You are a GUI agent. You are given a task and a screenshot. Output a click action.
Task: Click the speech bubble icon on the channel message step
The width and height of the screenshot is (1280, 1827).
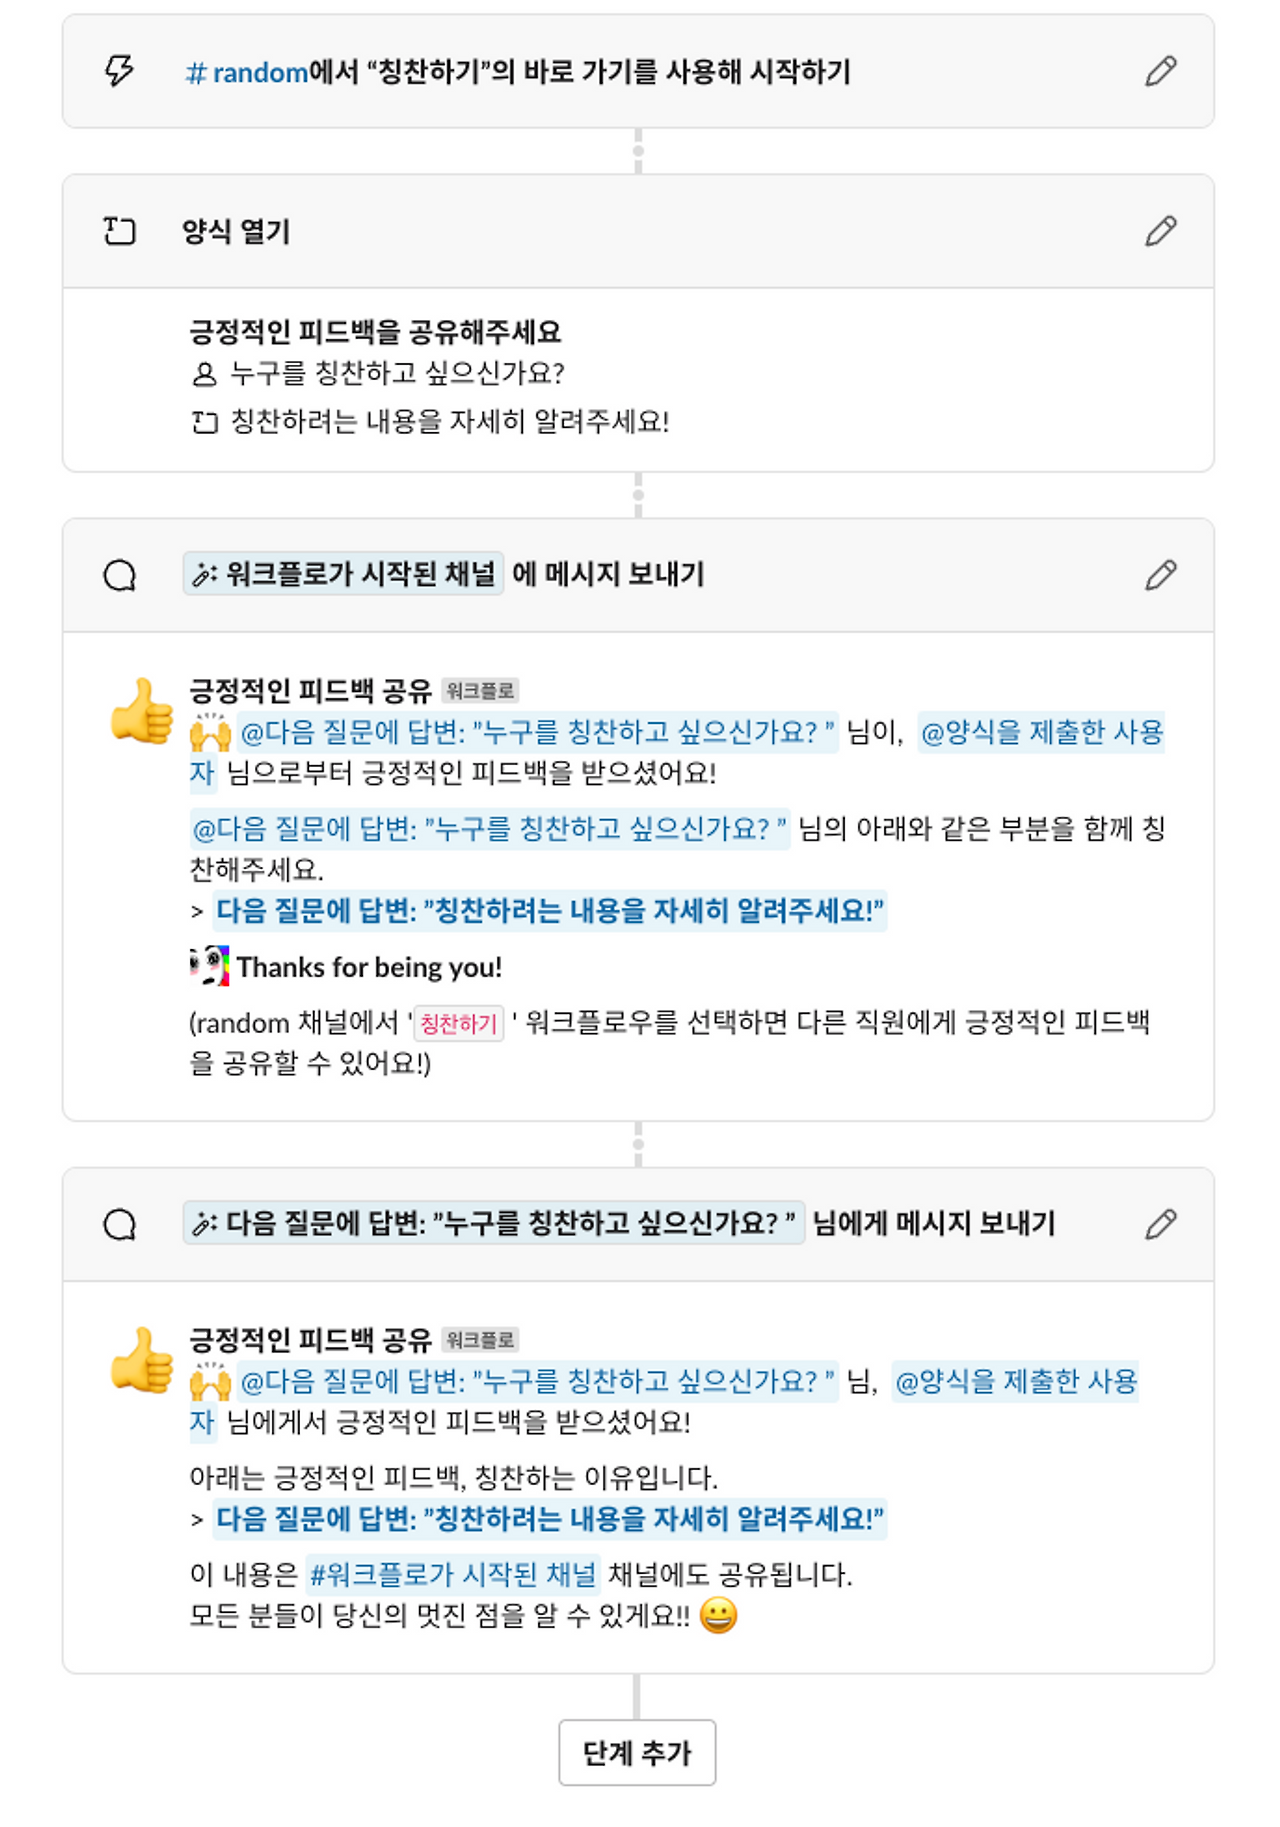coord(122,574)
